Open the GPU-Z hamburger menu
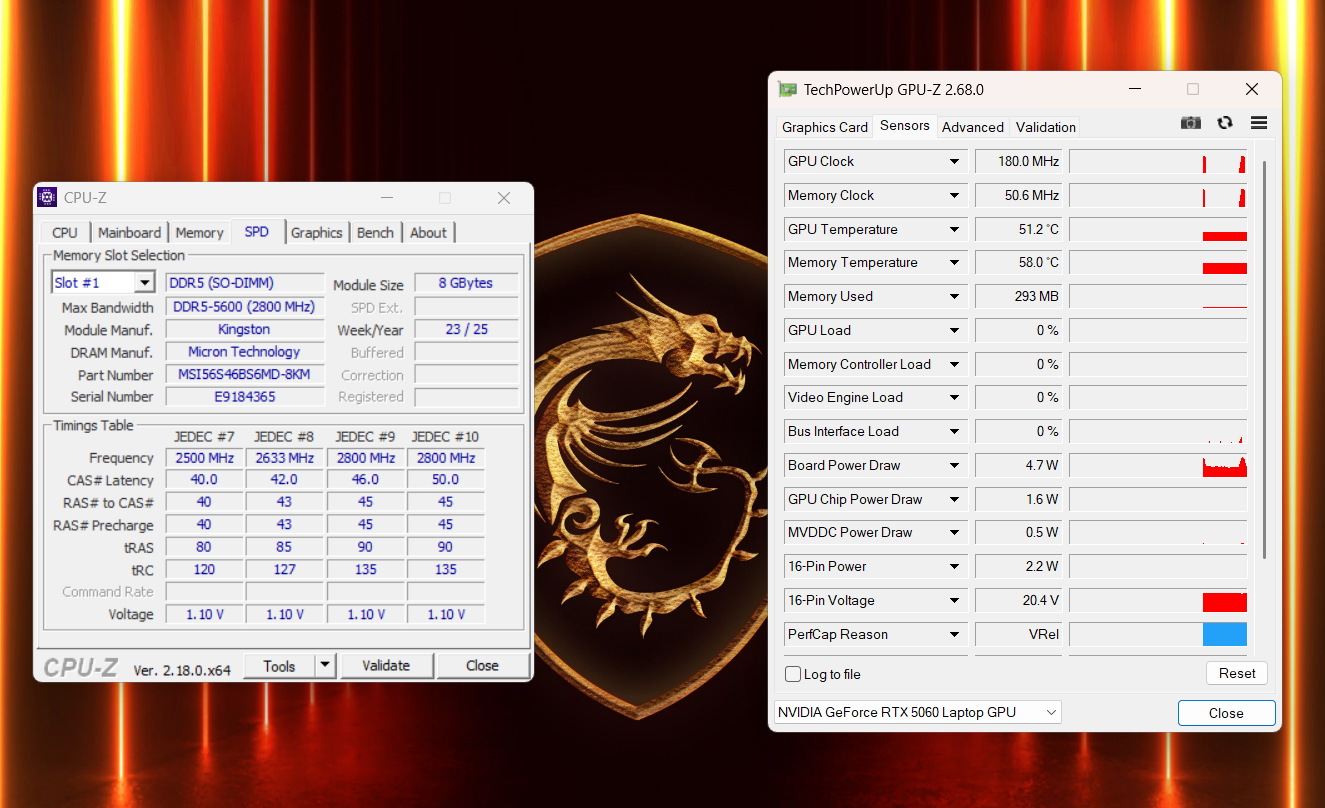1325x808 pixels. click(1259, 123)
